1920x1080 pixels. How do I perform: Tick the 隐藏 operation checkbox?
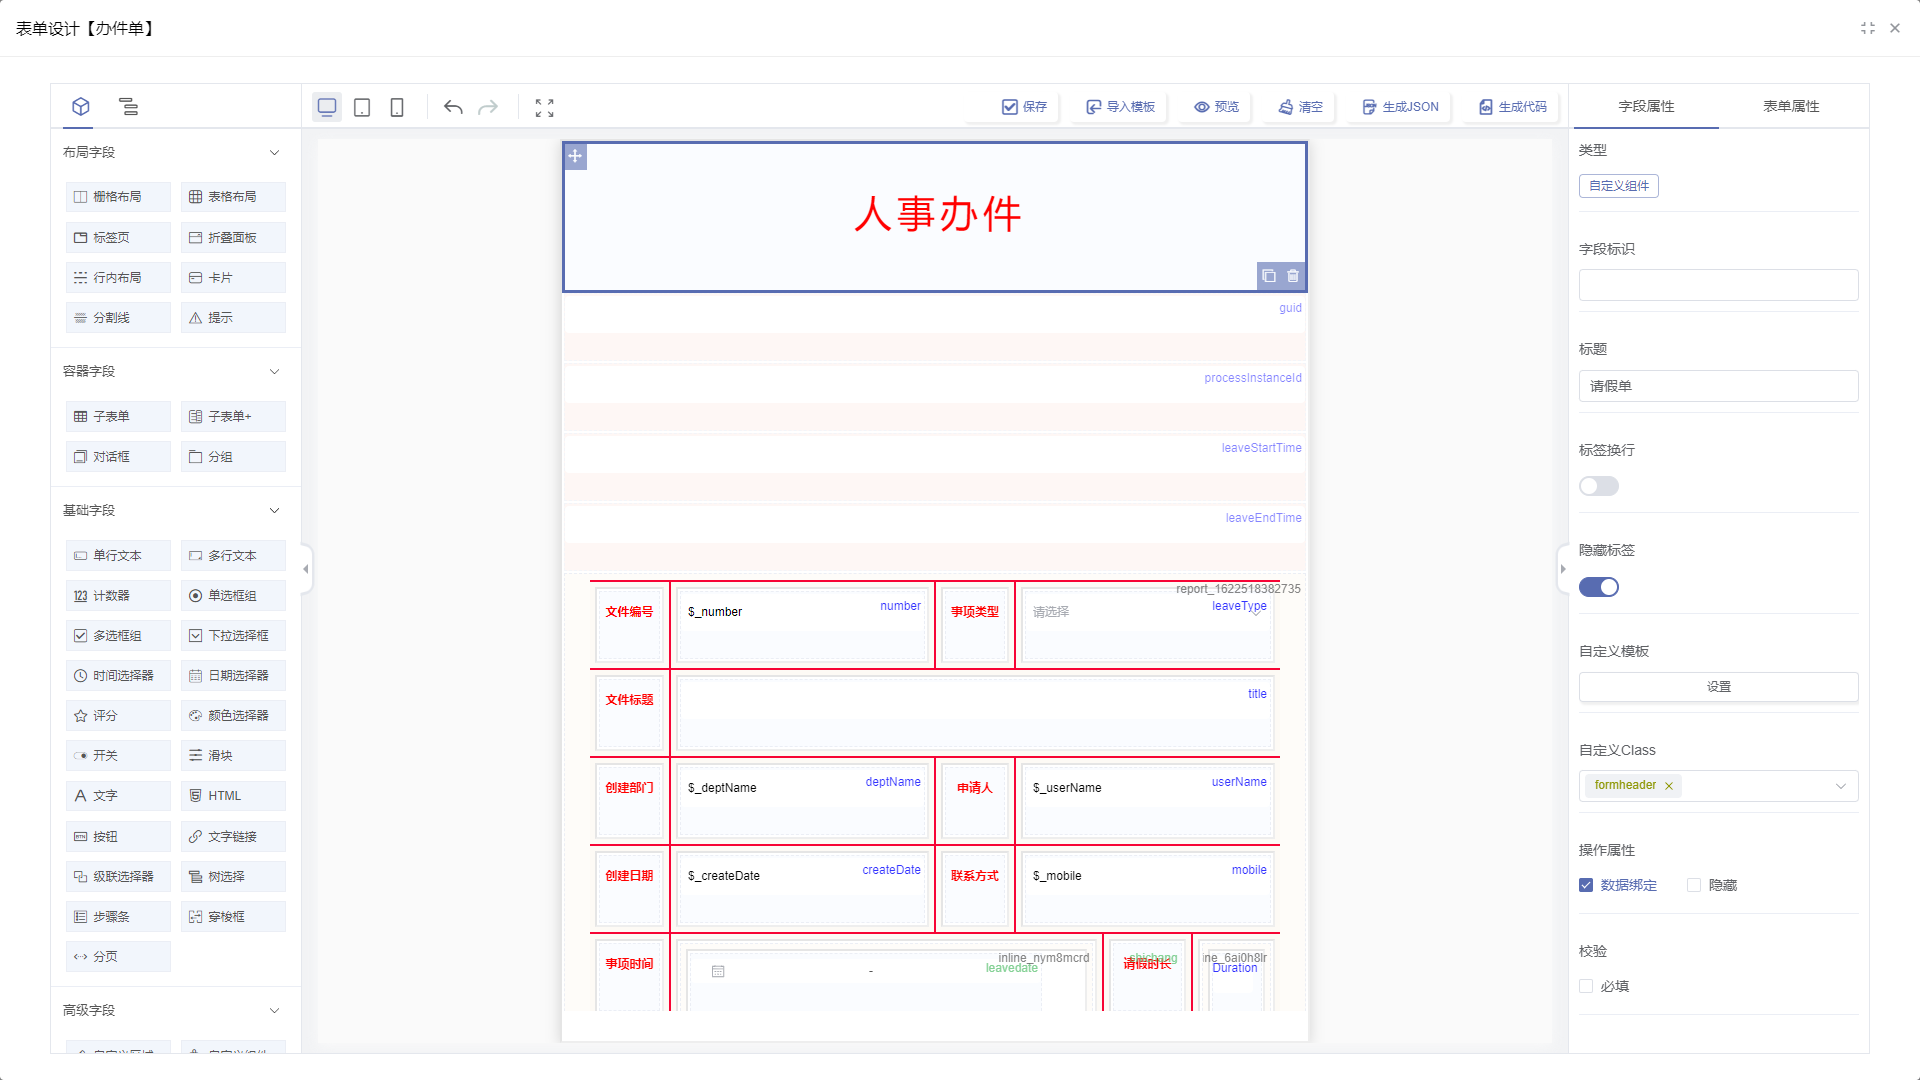1694,885
